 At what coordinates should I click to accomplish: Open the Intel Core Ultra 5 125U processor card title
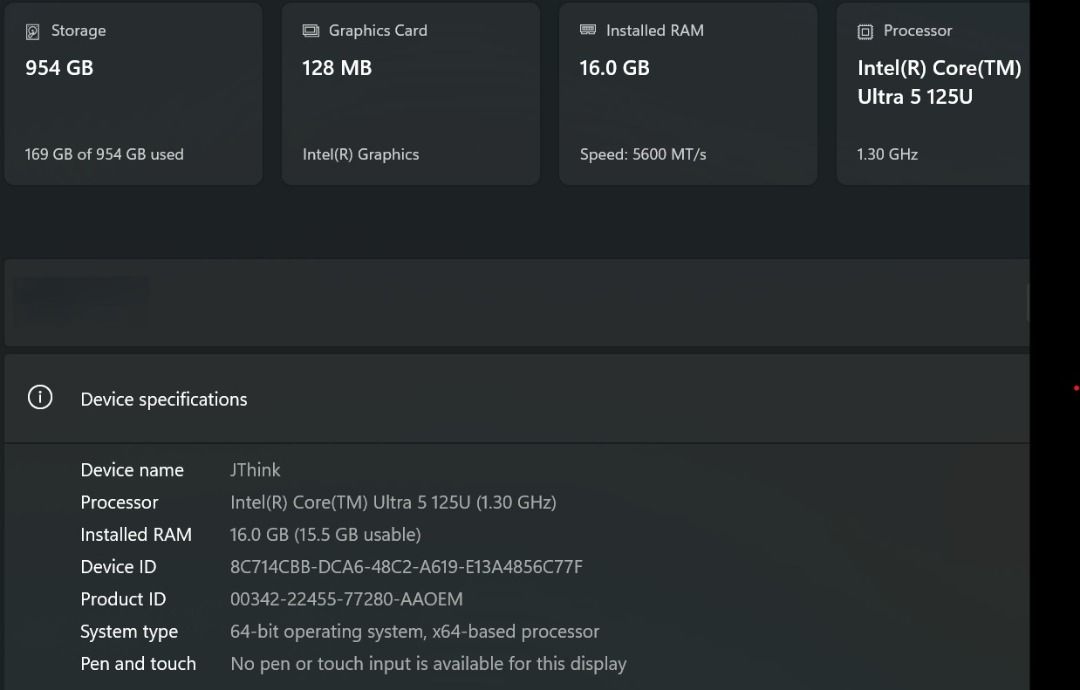[939, 82]
